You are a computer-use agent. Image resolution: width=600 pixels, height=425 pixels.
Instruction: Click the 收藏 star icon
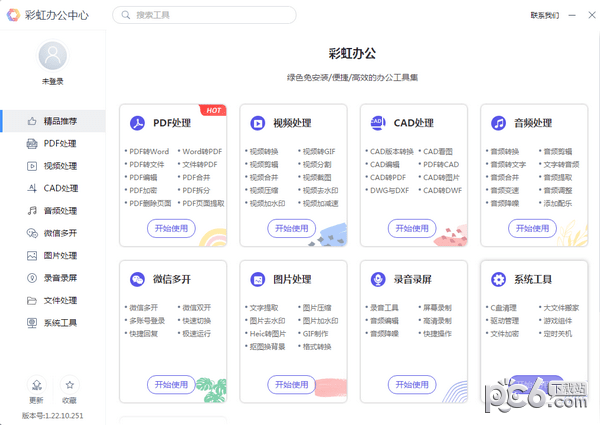tap(70, 385)
